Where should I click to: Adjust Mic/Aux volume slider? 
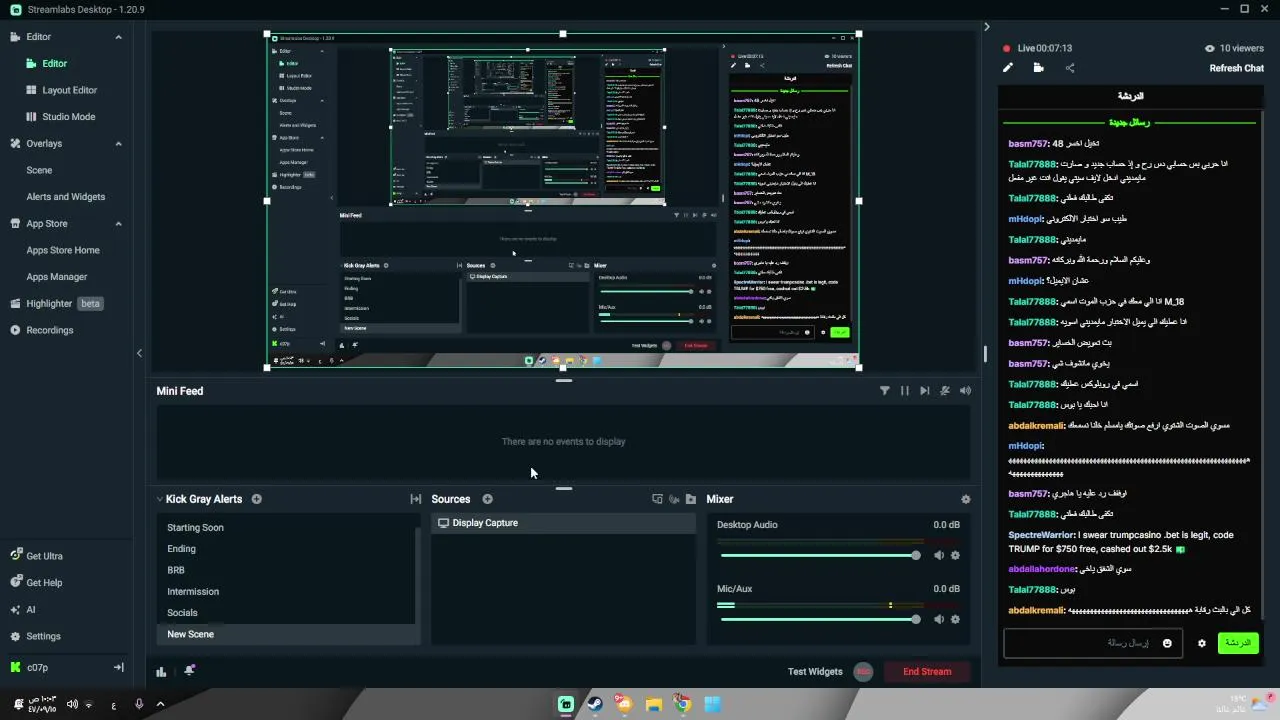click(818, 619)
